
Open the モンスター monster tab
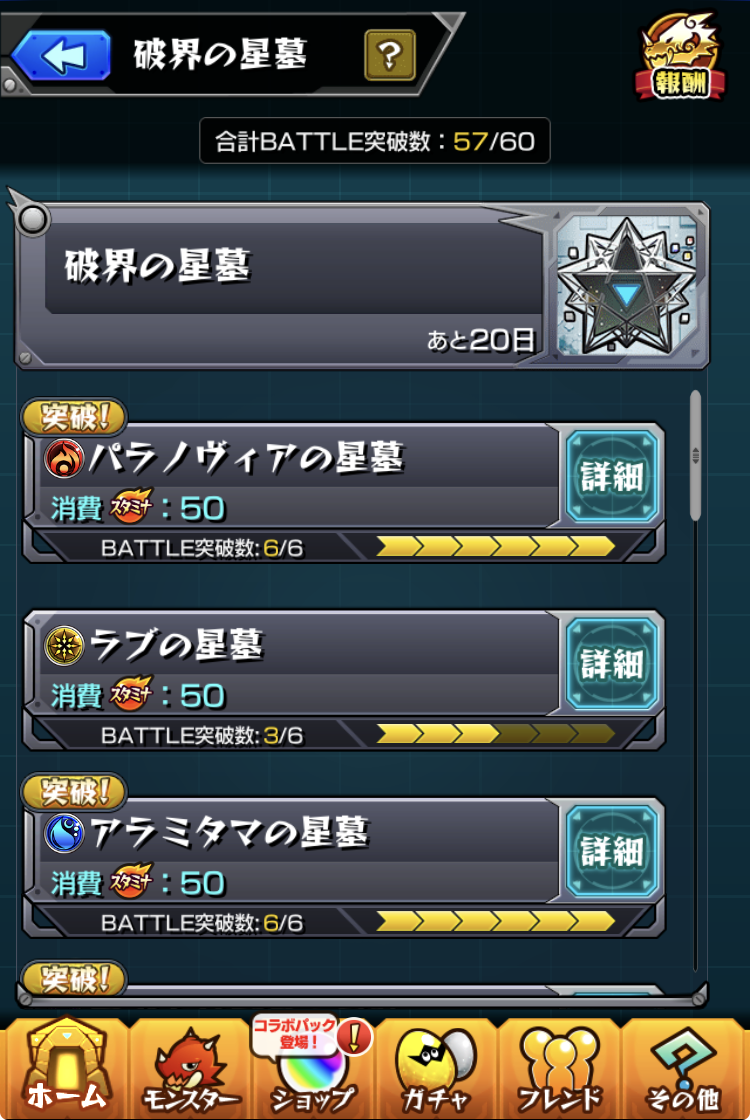(x=190, y=1069)
